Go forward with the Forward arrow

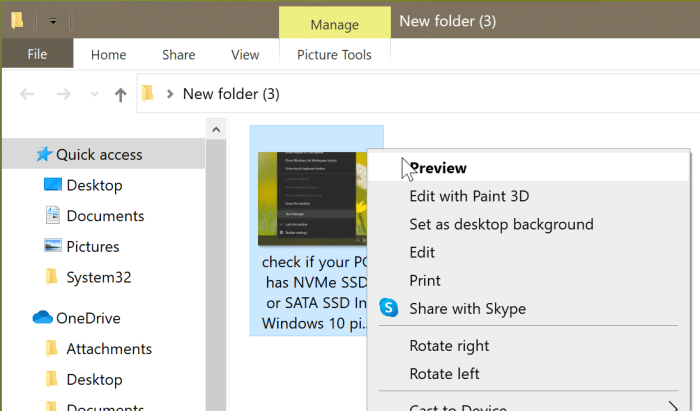63,94
